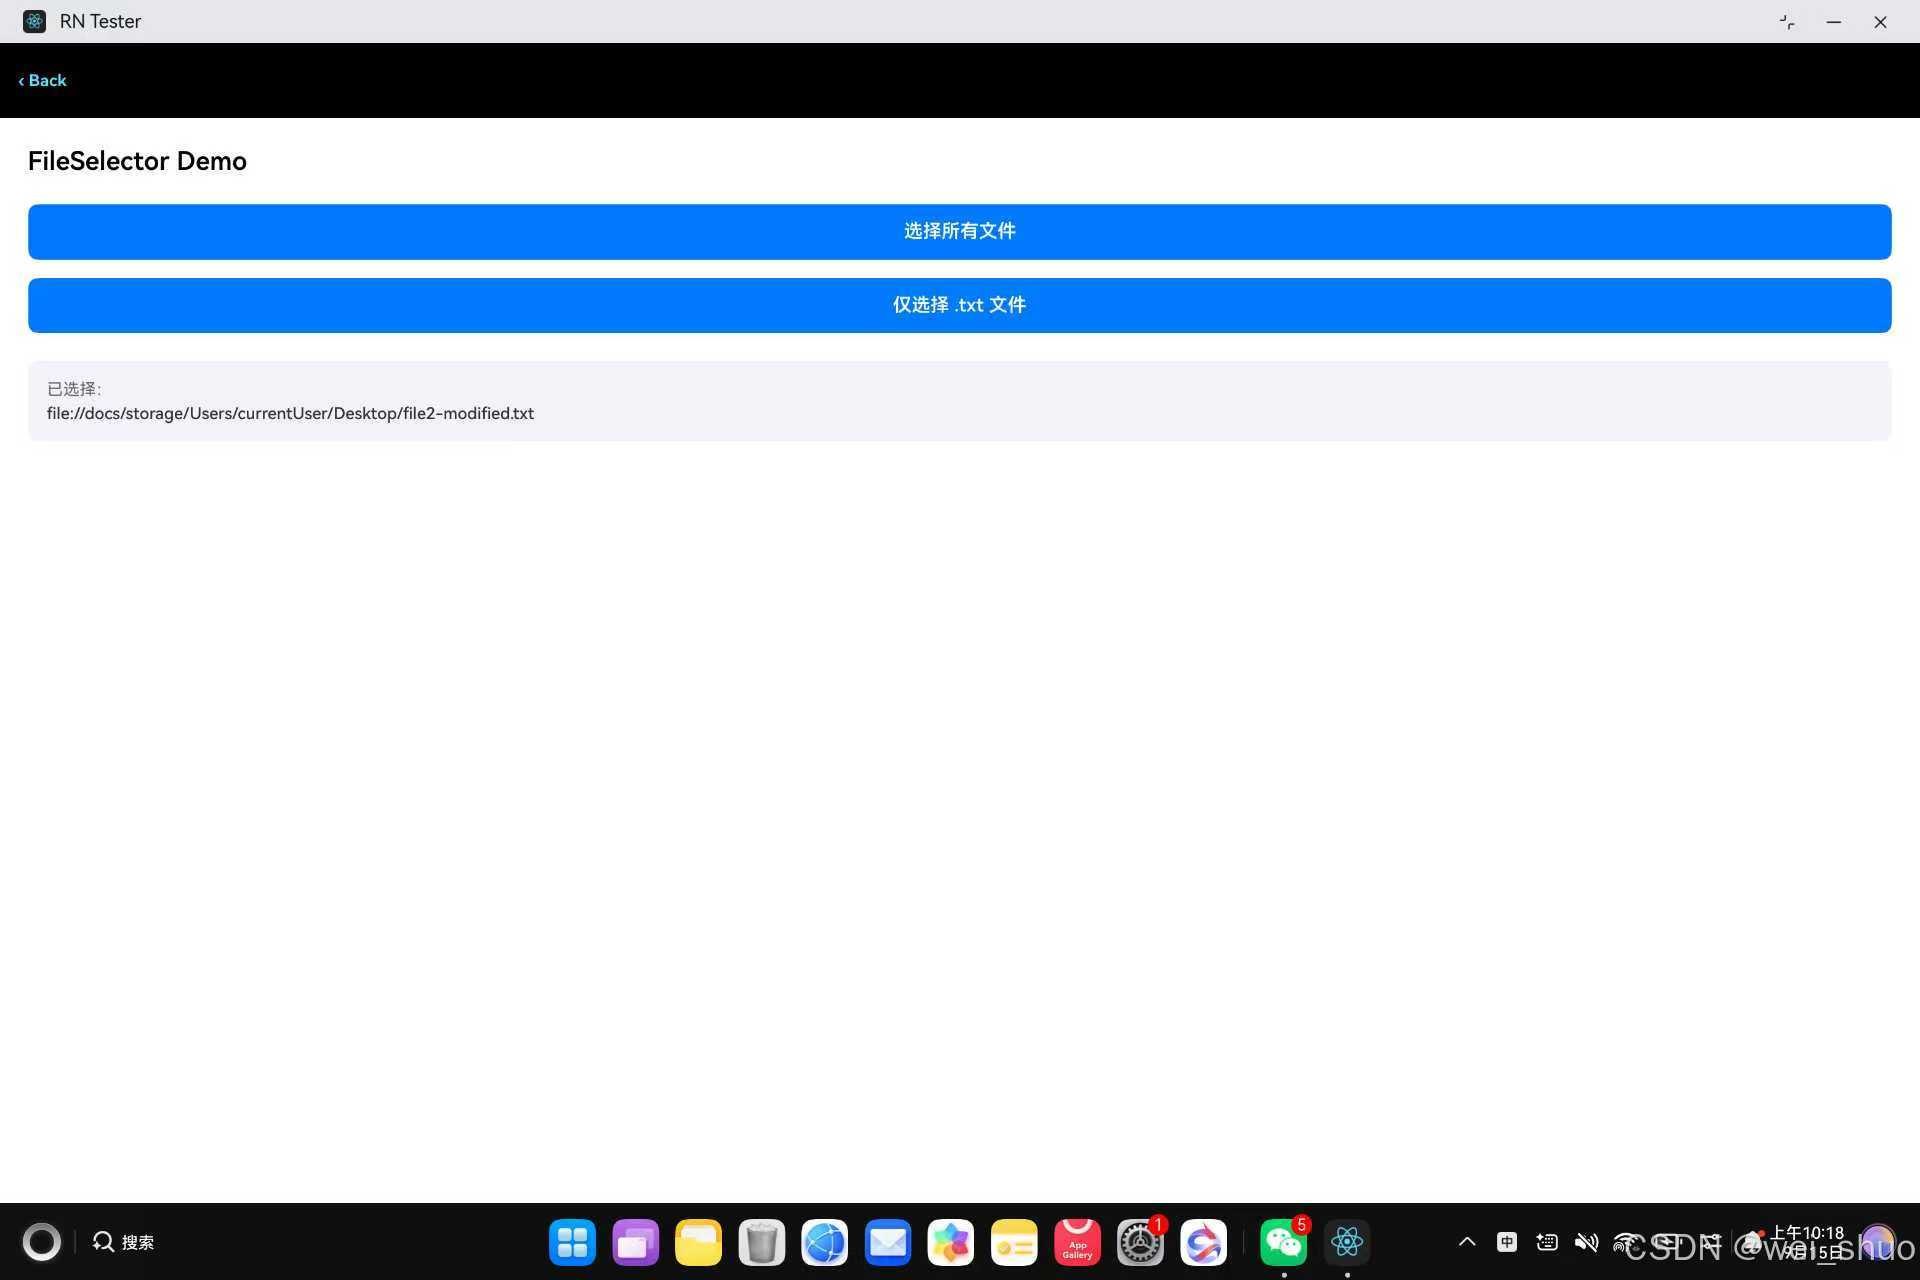Screen dimensions: 1920x1280
Task: Restore the window with the shrink icon
Action: click(1787, 22)
